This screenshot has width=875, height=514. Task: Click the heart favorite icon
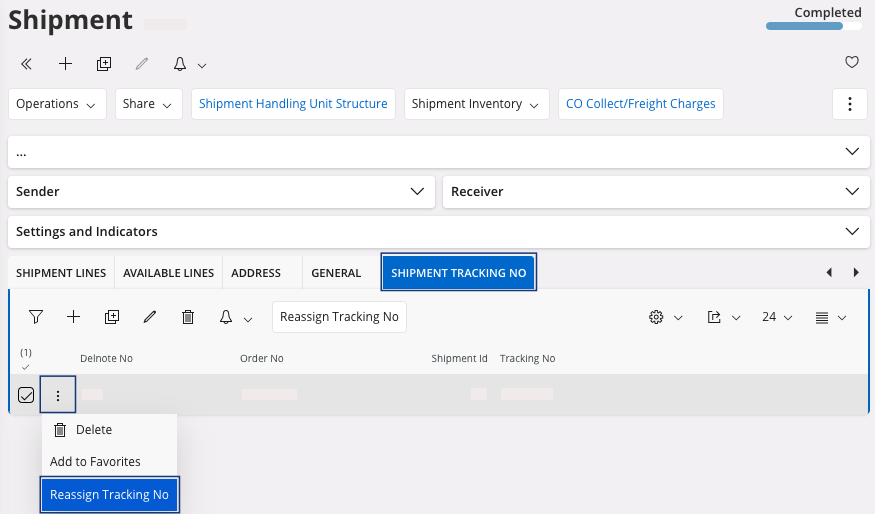[852, 63]
